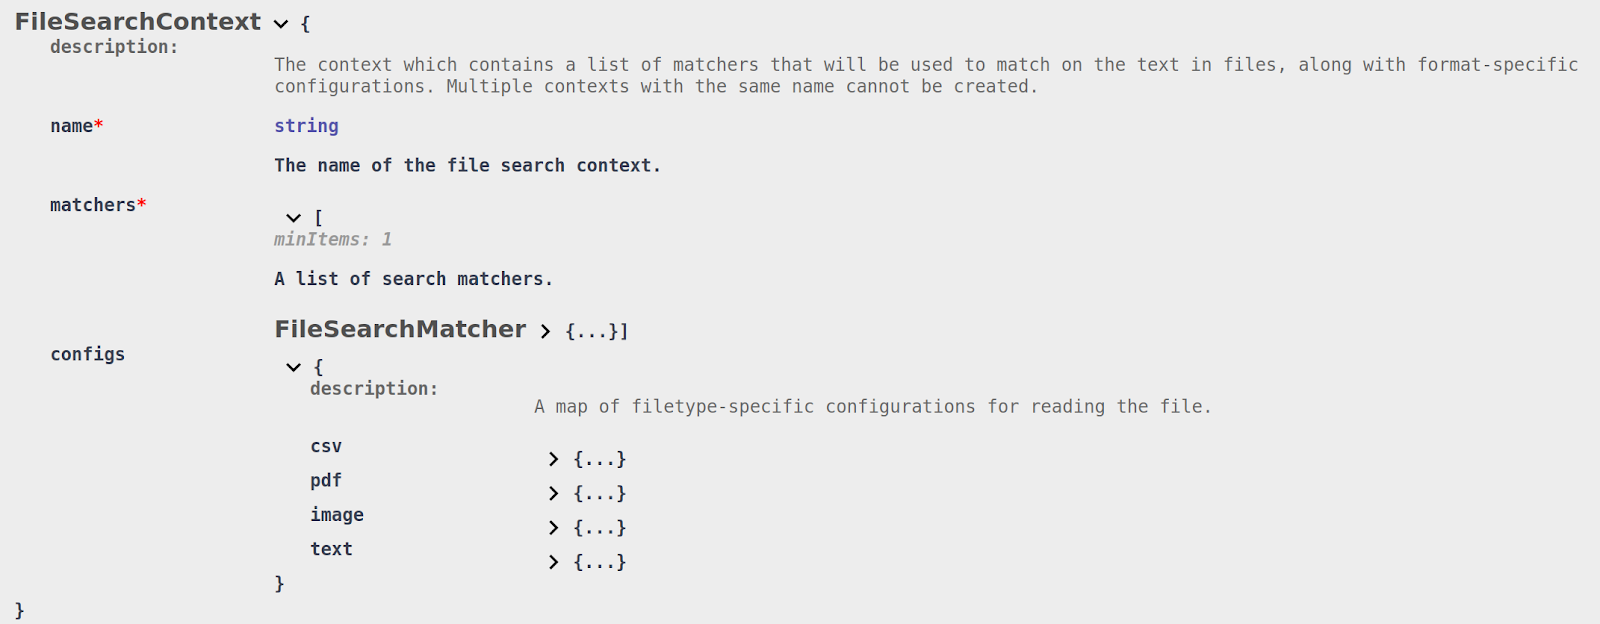Collapse the matchers array chevron
The image size is (1600, 624).
[293, 218]
